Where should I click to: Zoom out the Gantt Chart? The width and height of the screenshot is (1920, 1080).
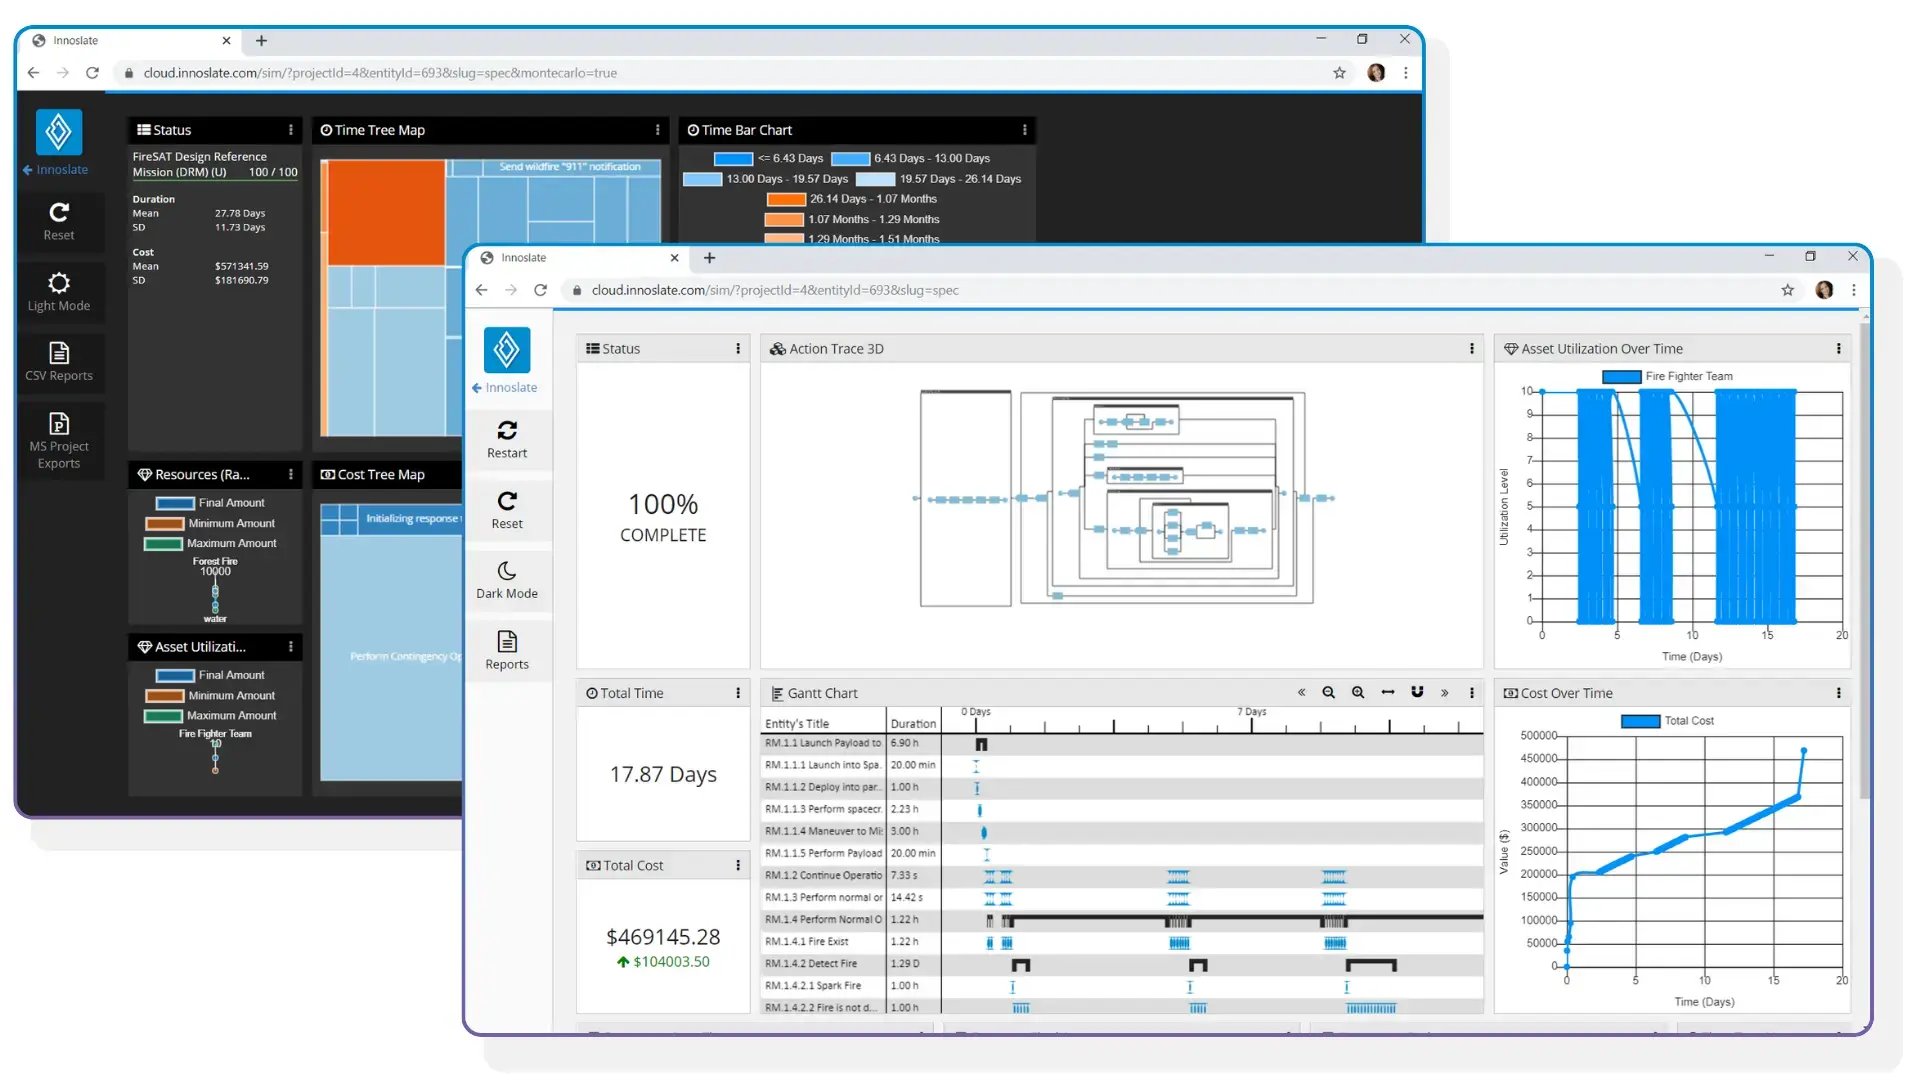coord(1328,693)
